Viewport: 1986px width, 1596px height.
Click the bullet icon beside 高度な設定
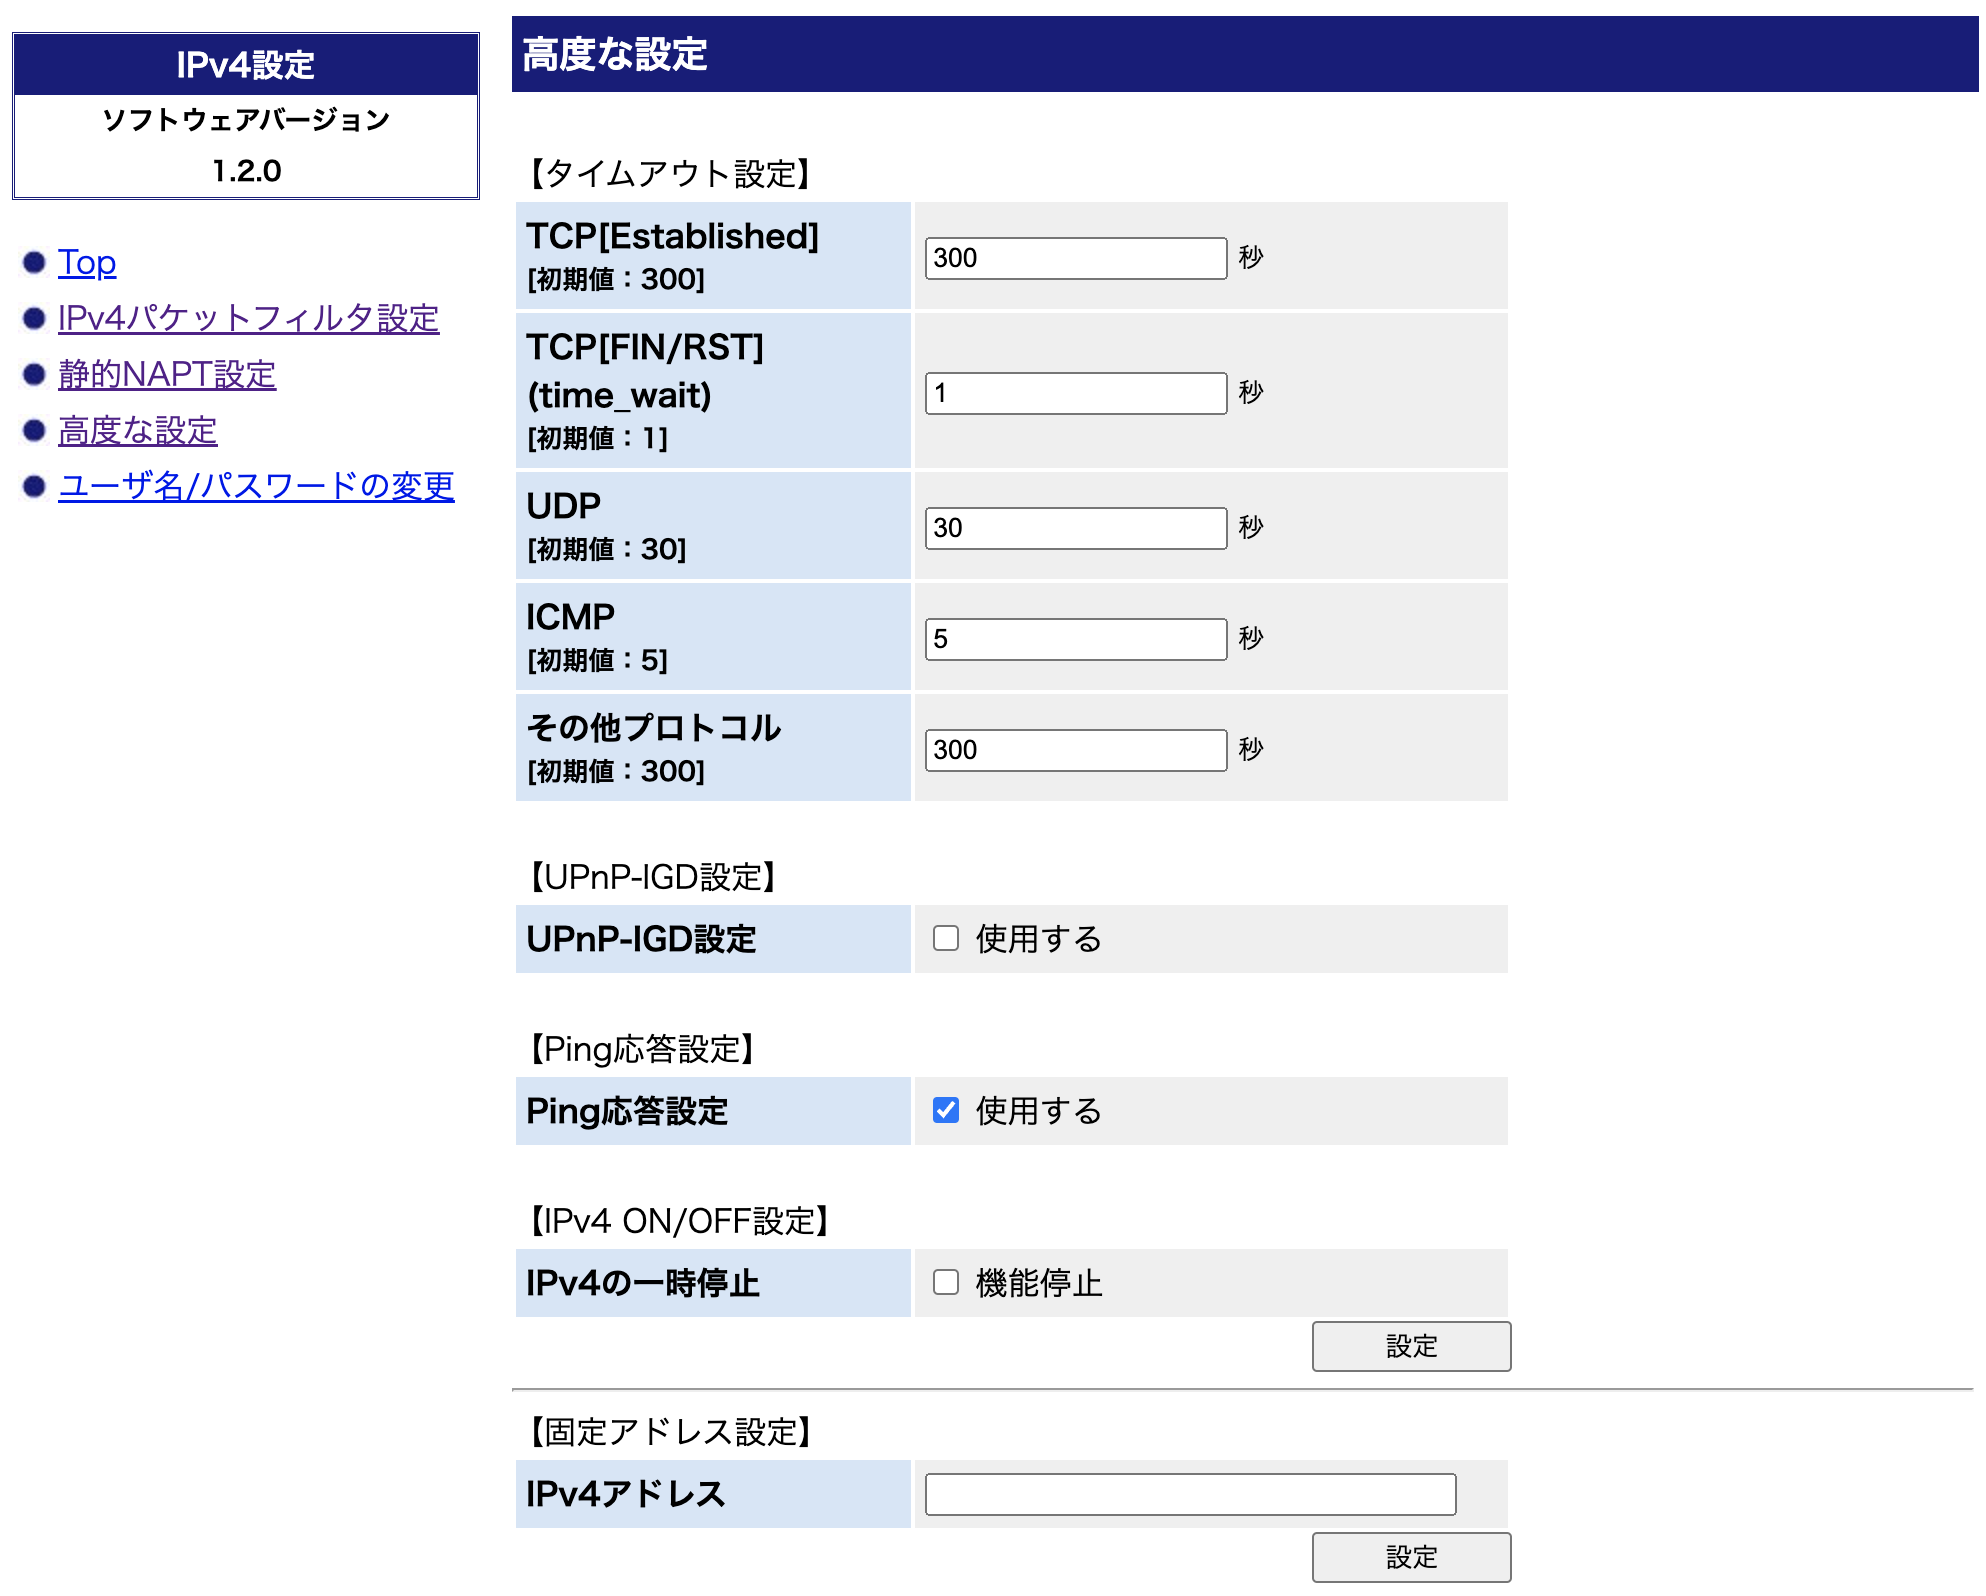pos(32,429)
